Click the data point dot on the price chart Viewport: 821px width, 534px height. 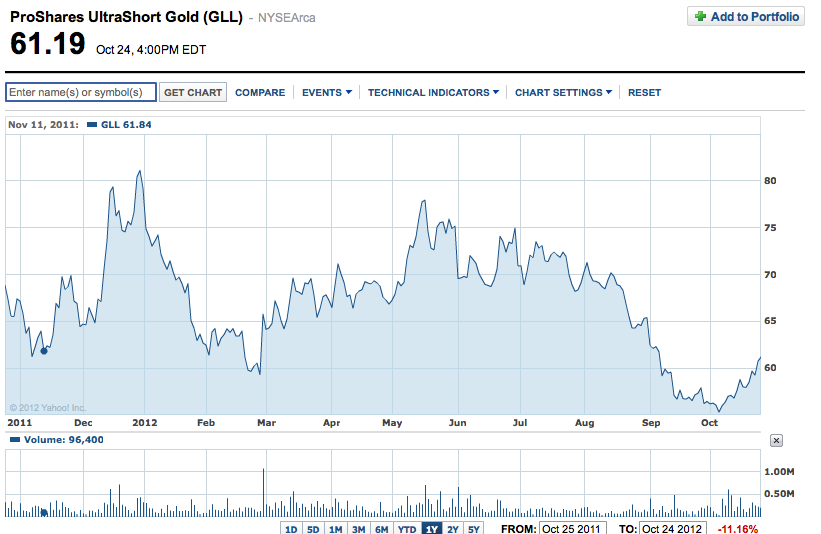(x=44, y=351)
